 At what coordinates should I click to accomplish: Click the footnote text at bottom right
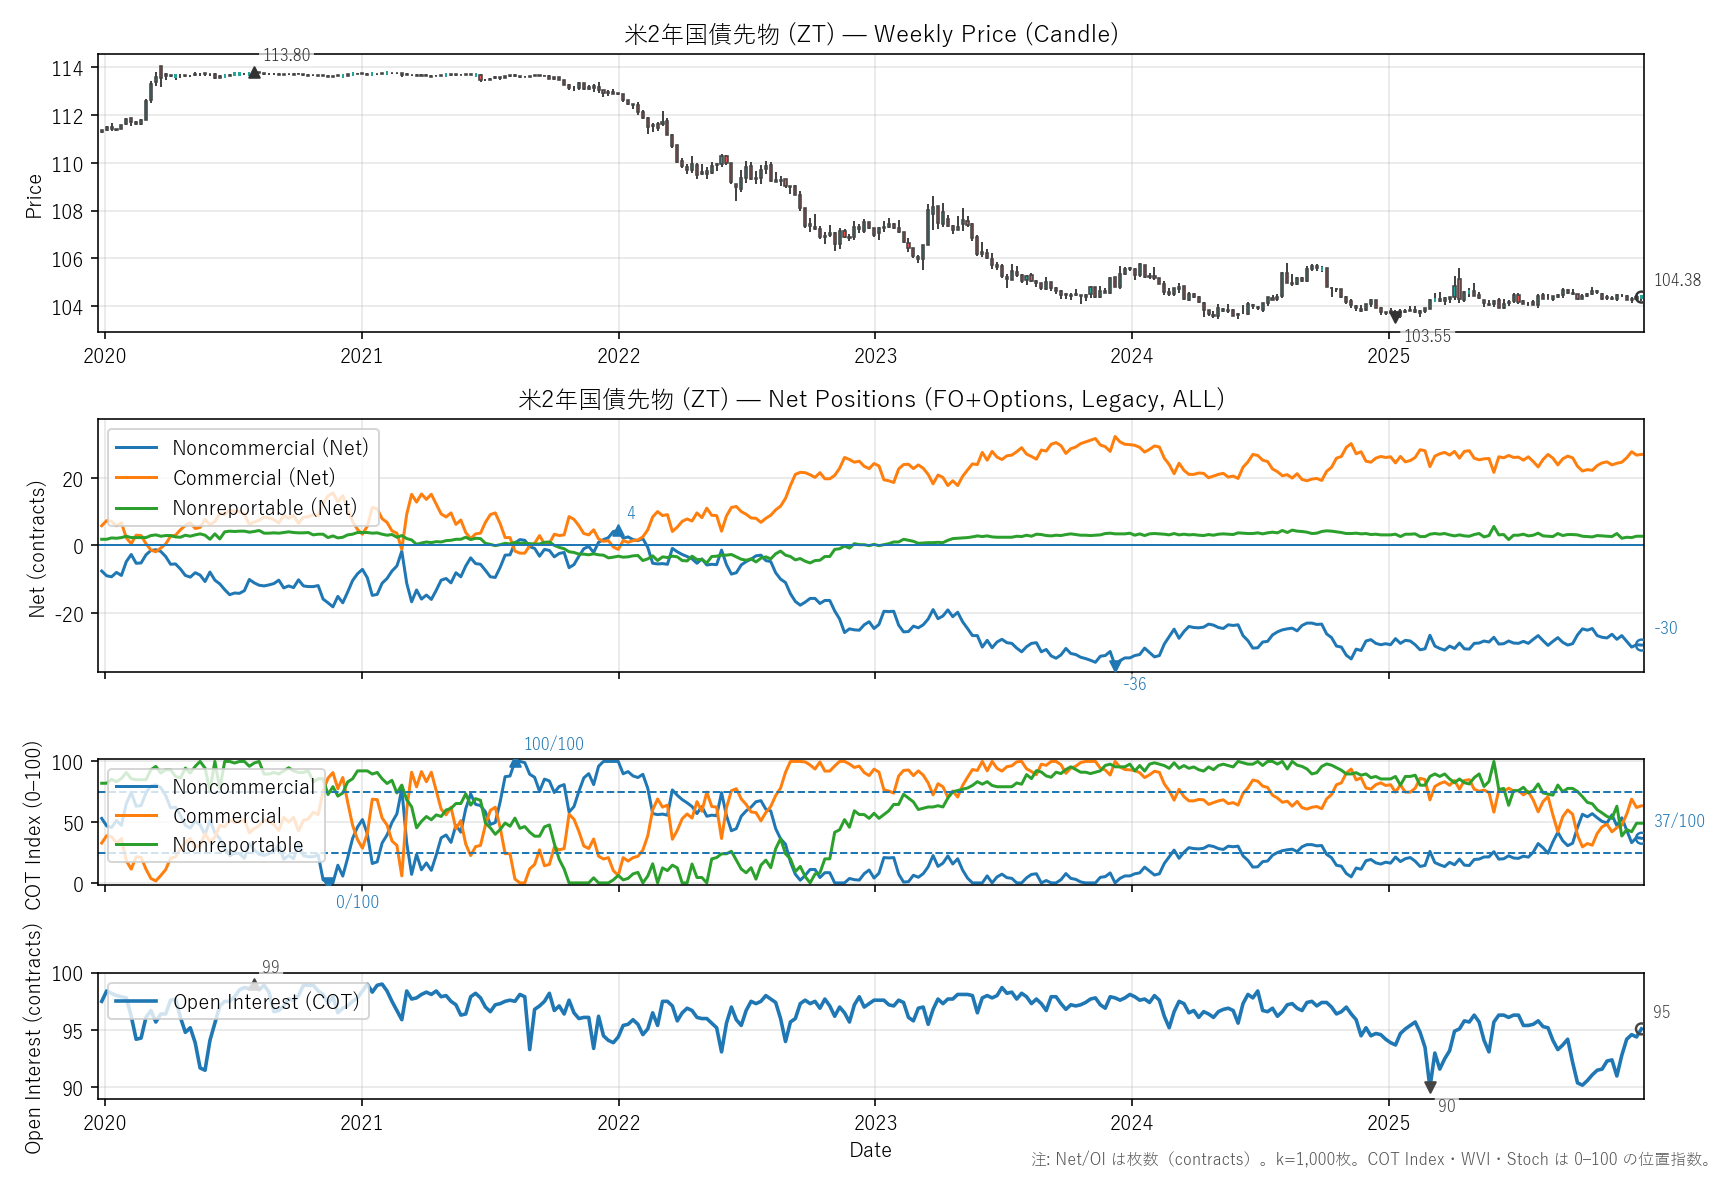tap(1371, 1159)
